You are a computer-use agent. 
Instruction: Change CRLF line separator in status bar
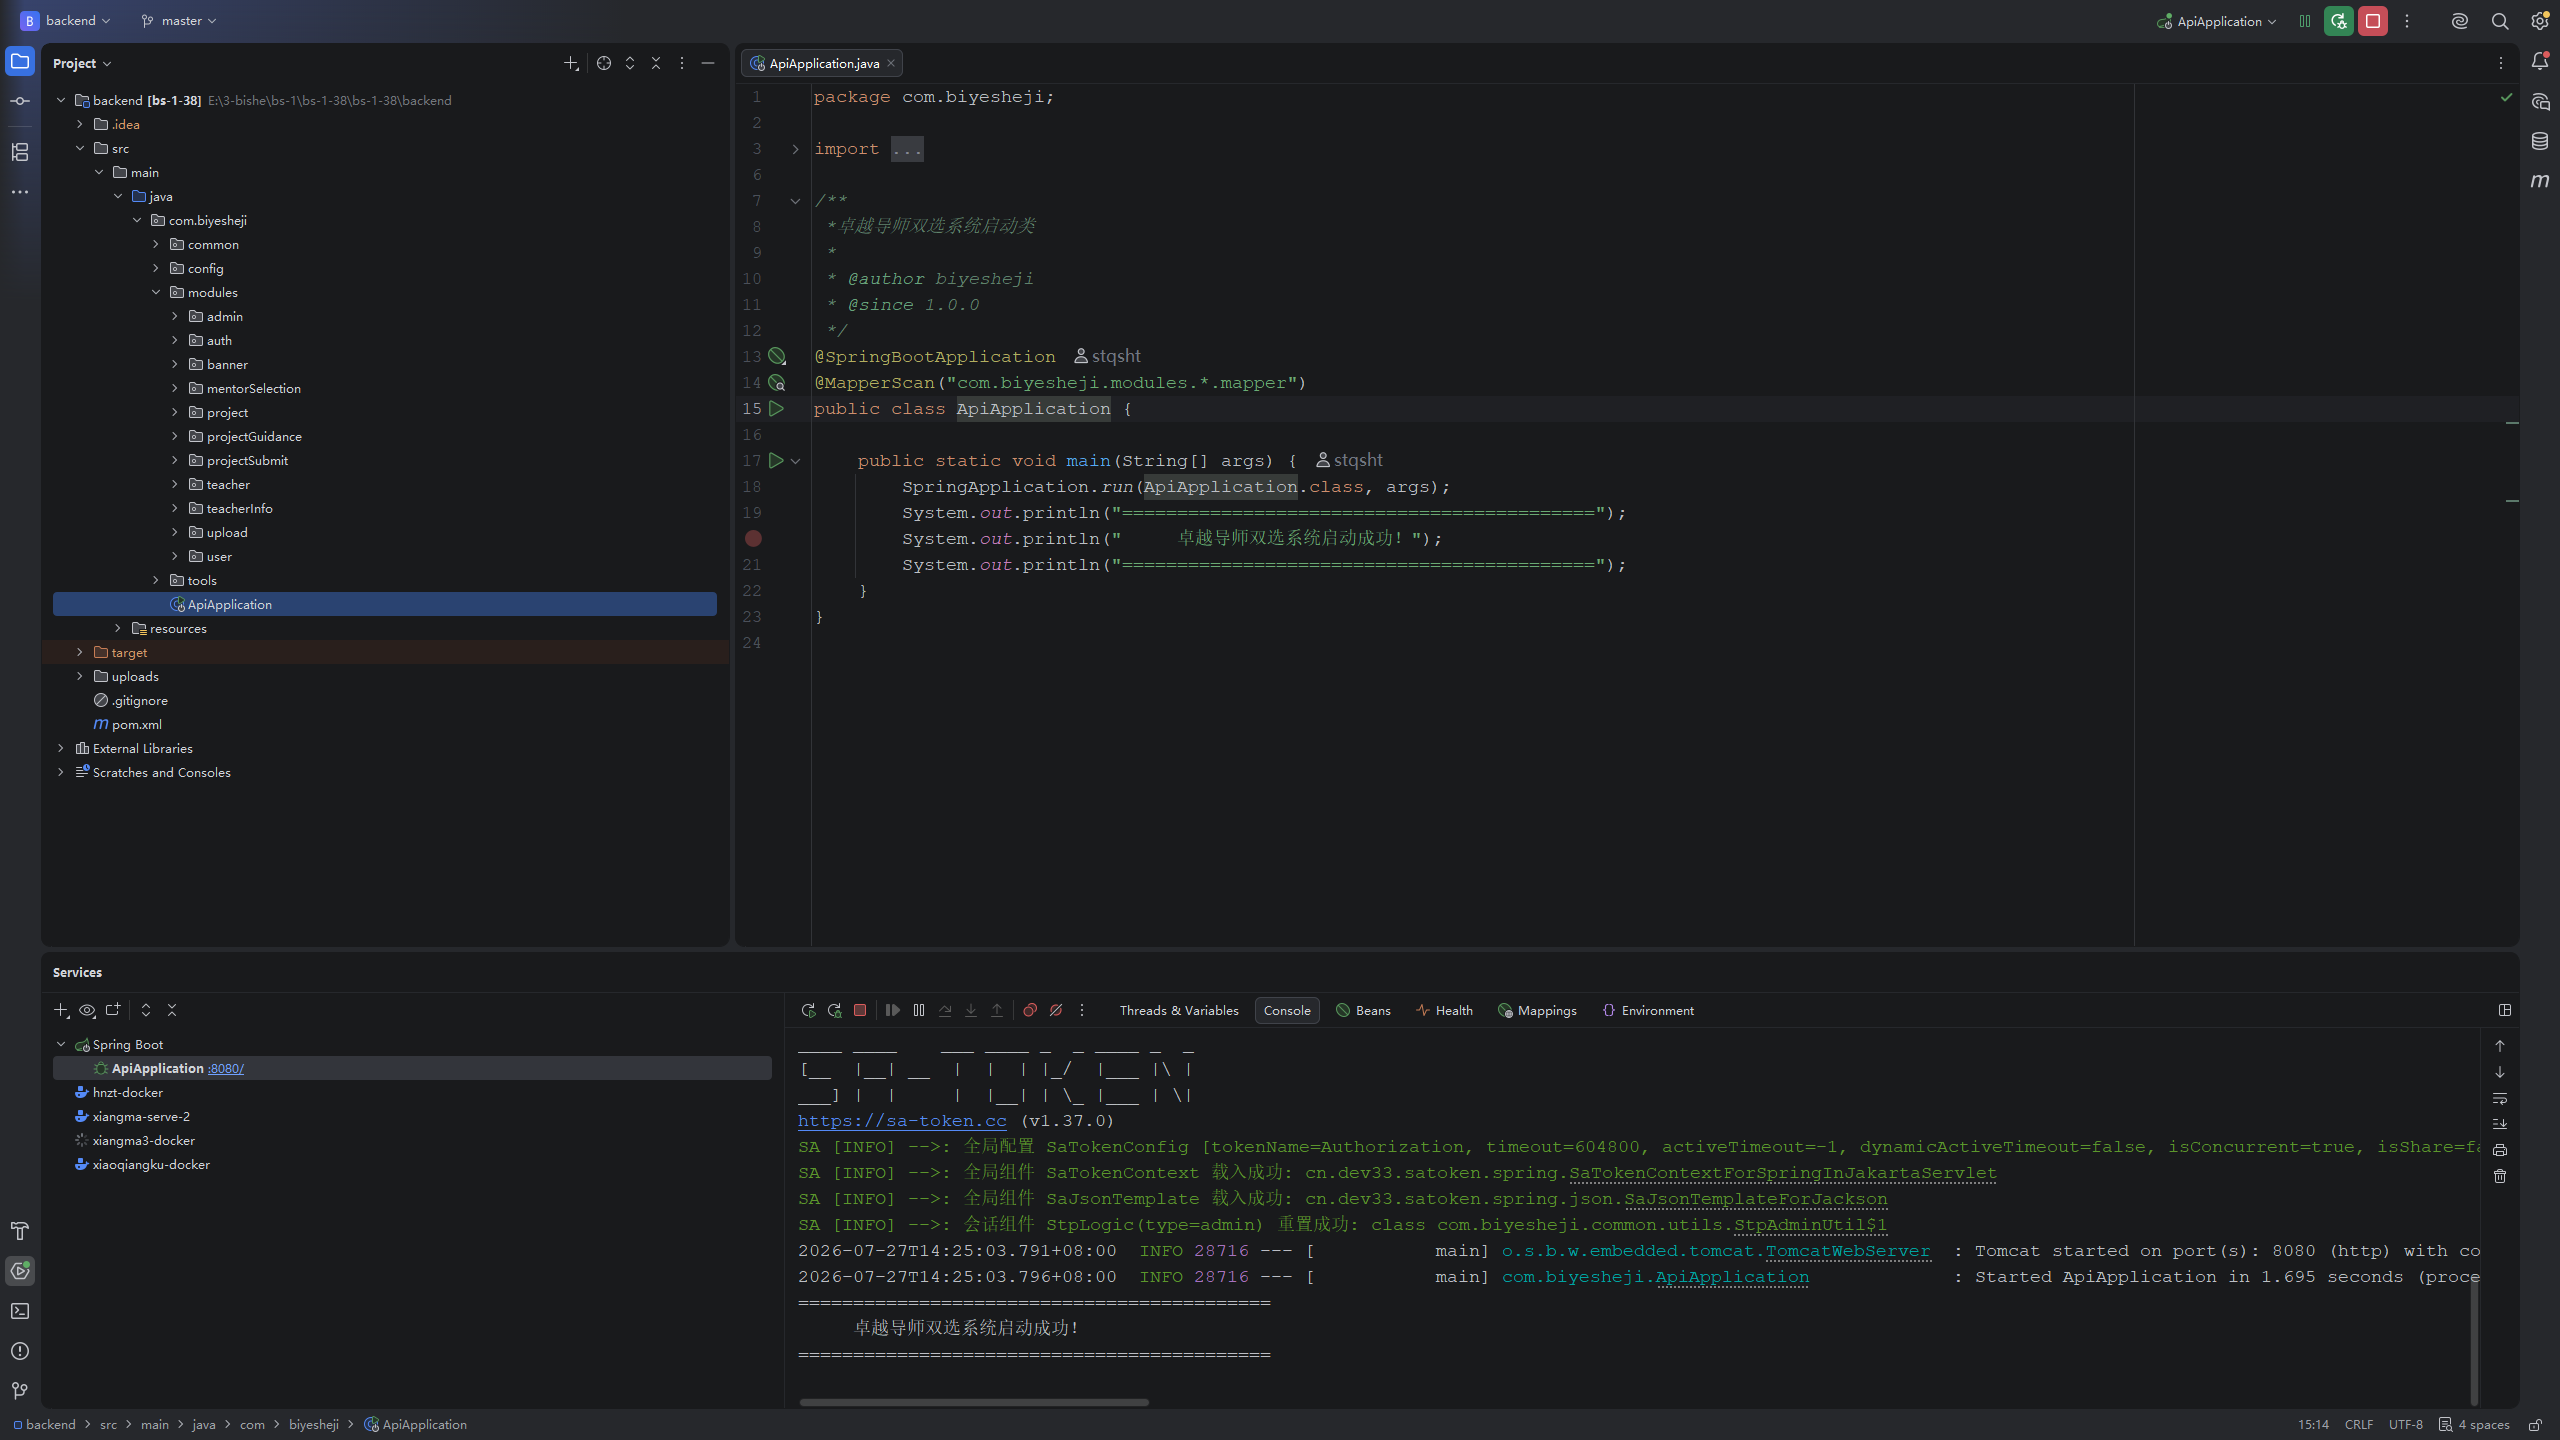pos(2359,1425)
